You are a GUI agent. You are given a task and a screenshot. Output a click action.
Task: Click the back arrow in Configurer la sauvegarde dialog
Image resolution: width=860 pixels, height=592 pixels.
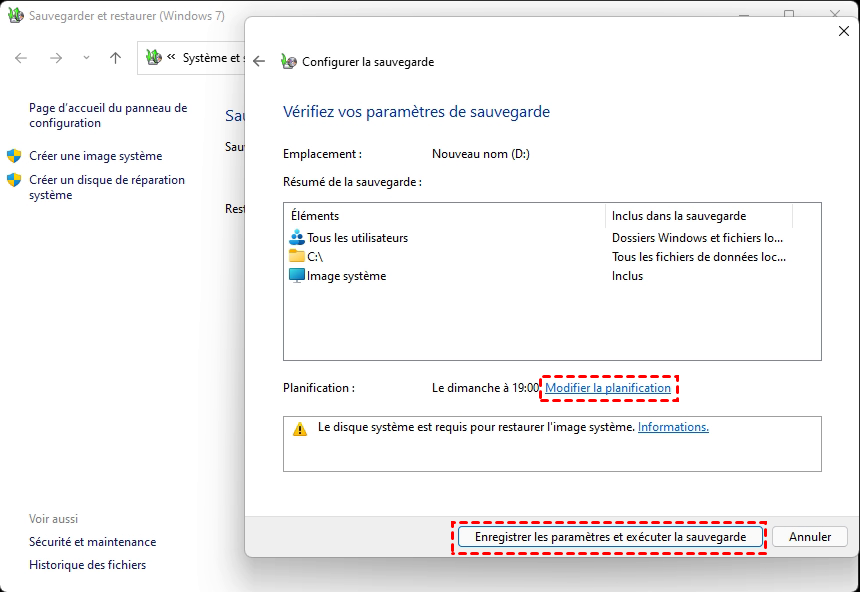click(x=259, y=61)
